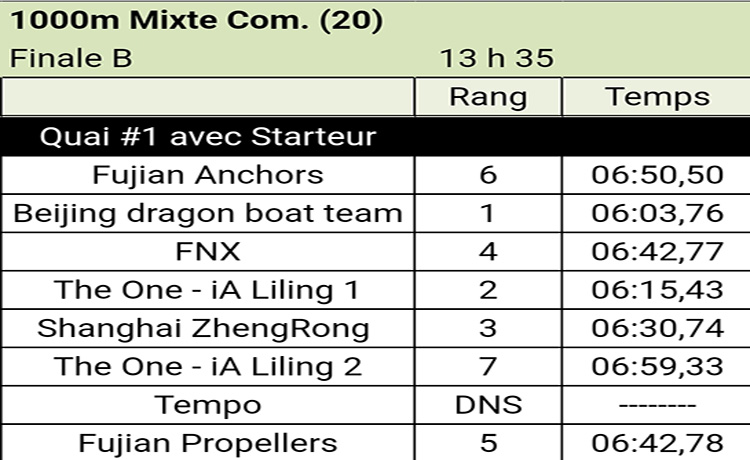
Task: Select the Shanghai ZhengRong team
Action: [x=208, y=328]
